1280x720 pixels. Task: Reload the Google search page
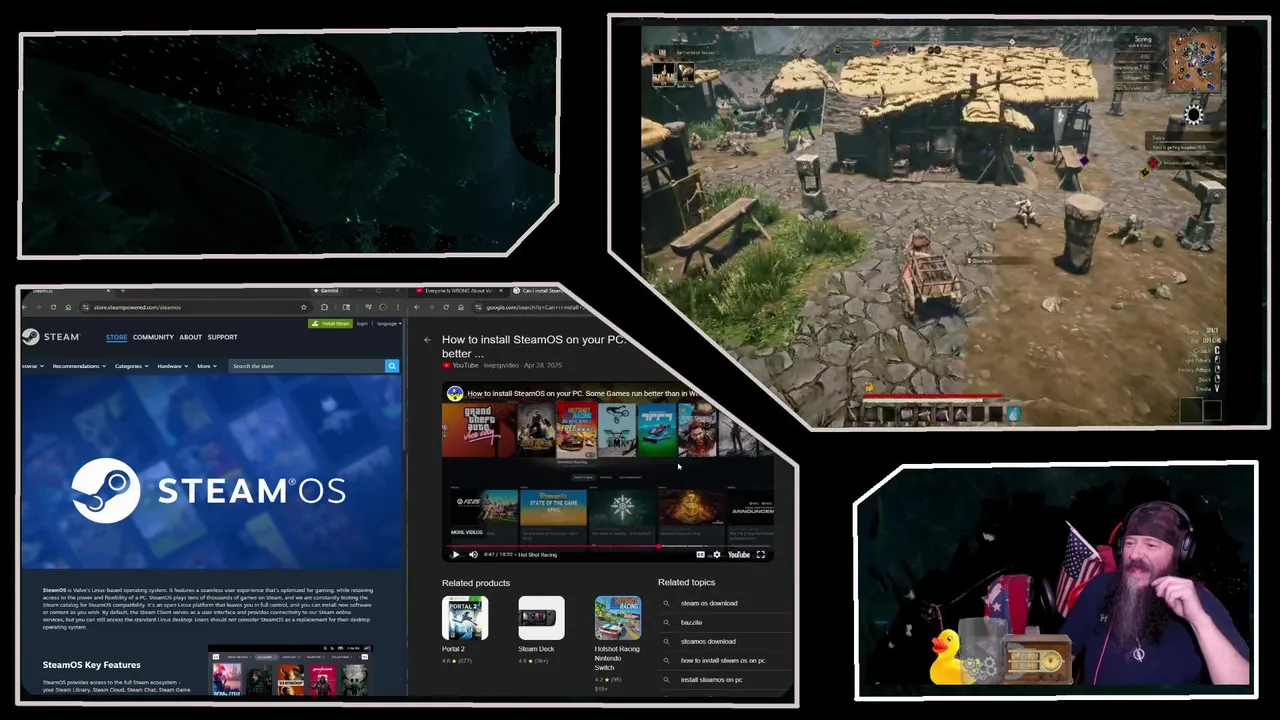(x=446, y=307)
